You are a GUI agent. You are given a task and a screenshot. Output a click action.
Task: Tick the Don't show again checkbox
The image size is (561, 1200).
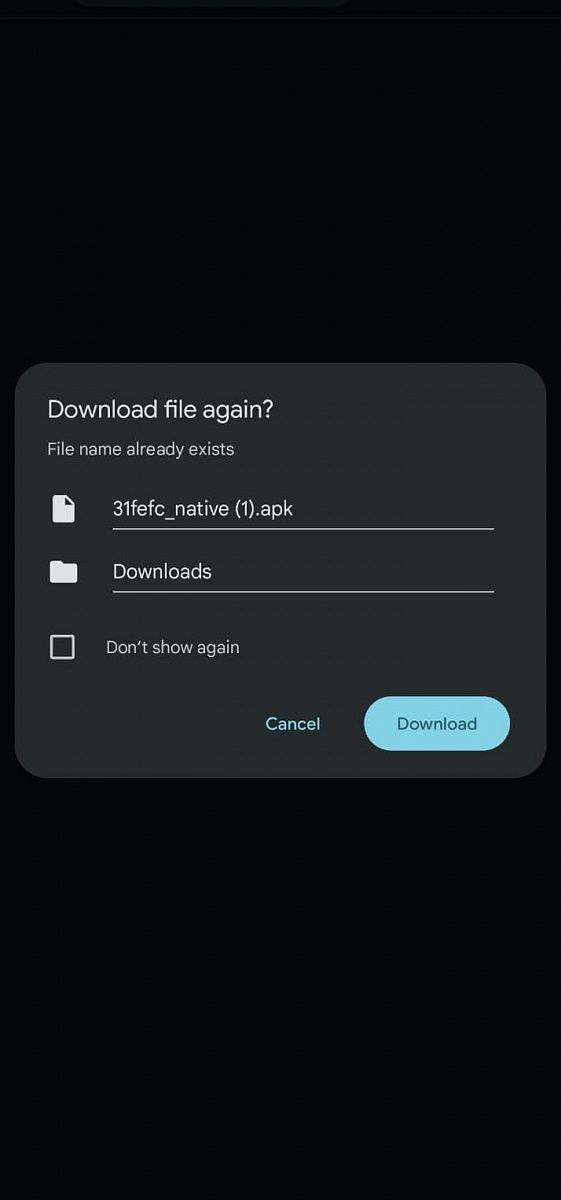coord(62,647)
